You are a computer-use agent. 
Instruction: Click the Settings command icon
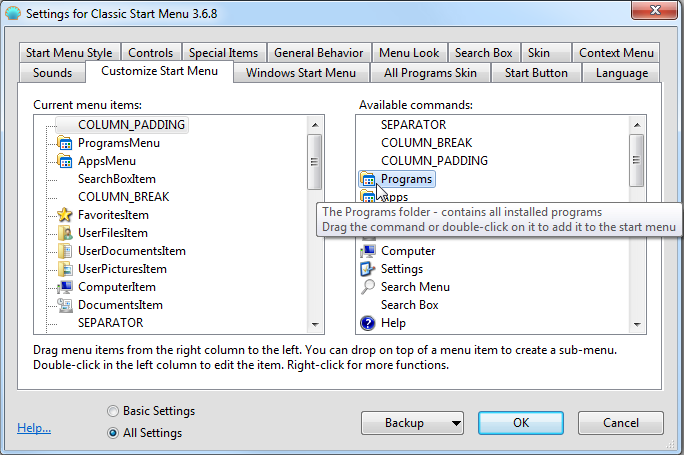pos(368,269)
